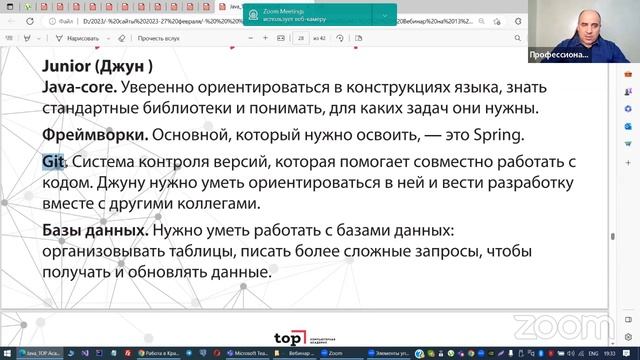Open zoom indicator icon in address bar
This screenshot has height=360, width=640.
pyautogui.click(x=482, y=21)
